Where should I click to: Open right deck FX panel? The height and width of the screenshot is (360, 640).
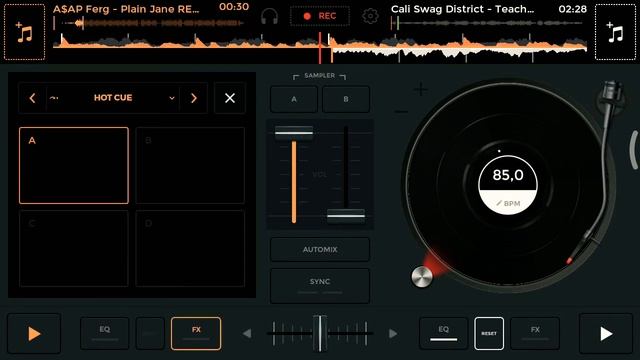[535, 333]
